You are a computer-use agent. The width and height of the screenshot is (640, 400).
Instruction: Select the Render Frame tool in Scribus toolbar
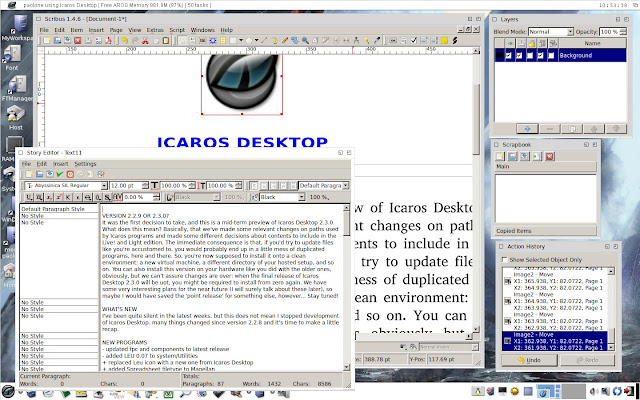(213, 40)
